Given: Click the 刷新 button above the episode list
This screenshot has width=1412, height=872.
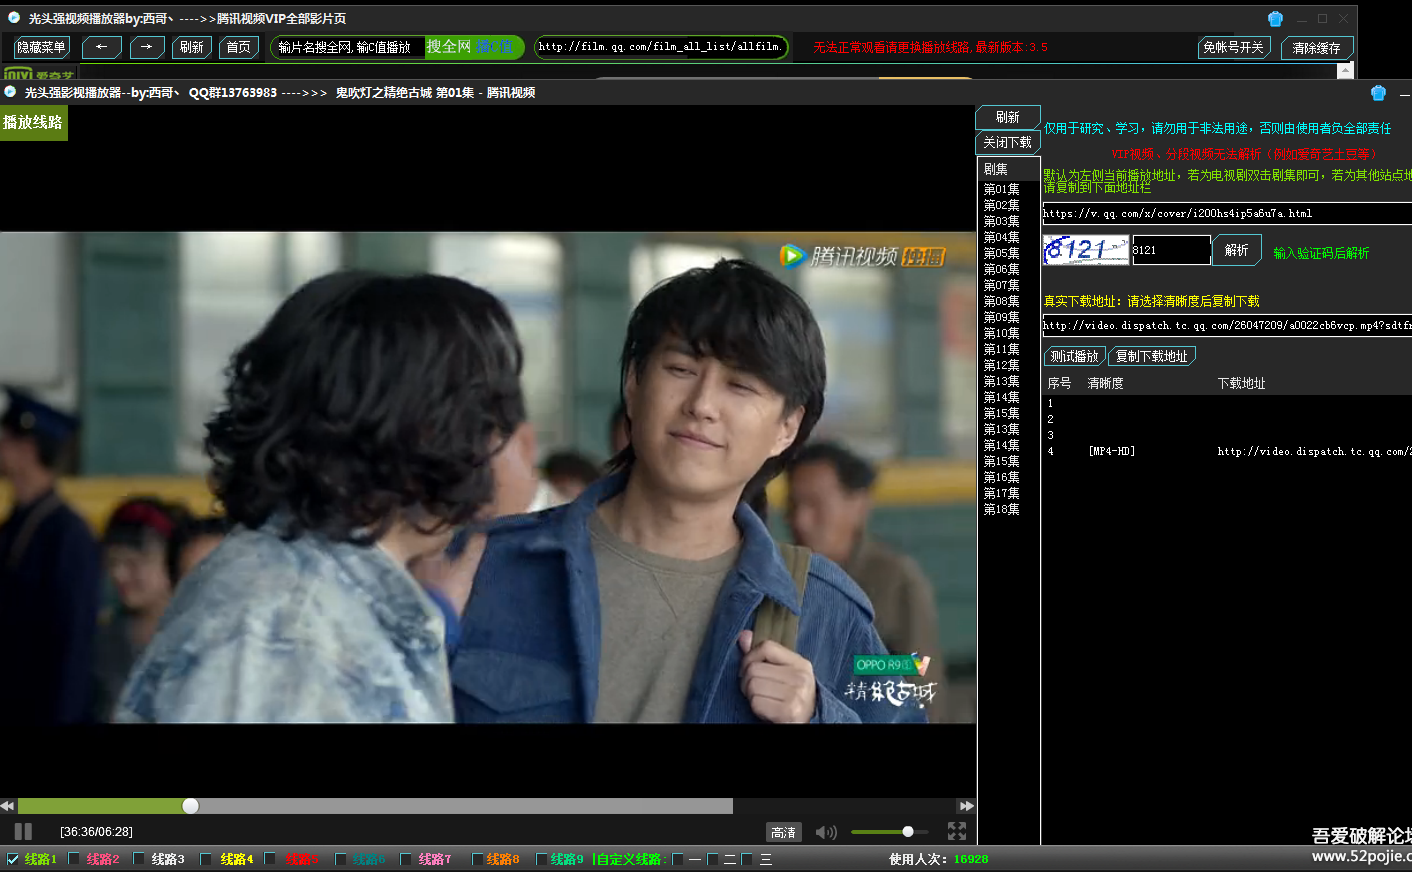Looking at the screenshot, I should pyautogui.click(x=1007, y=117).
